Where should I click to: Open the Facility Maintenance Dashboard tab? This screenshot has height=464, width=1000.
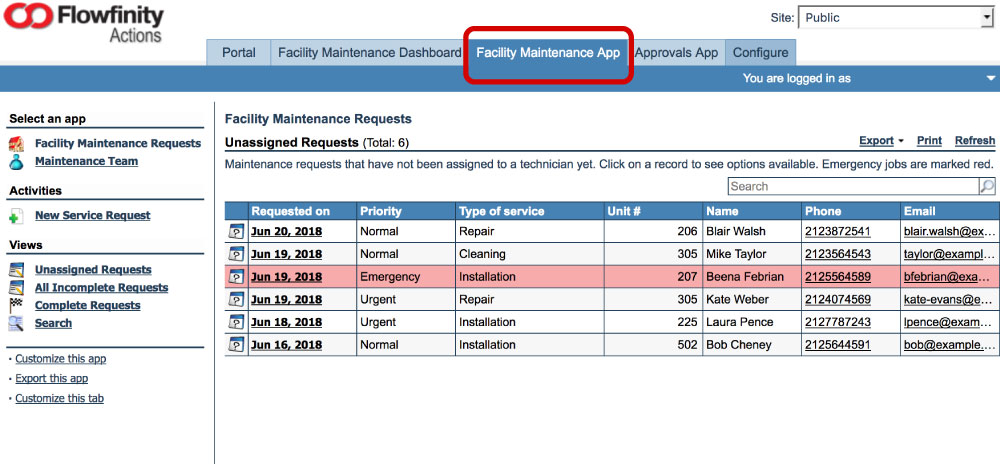tap(369, 53)
